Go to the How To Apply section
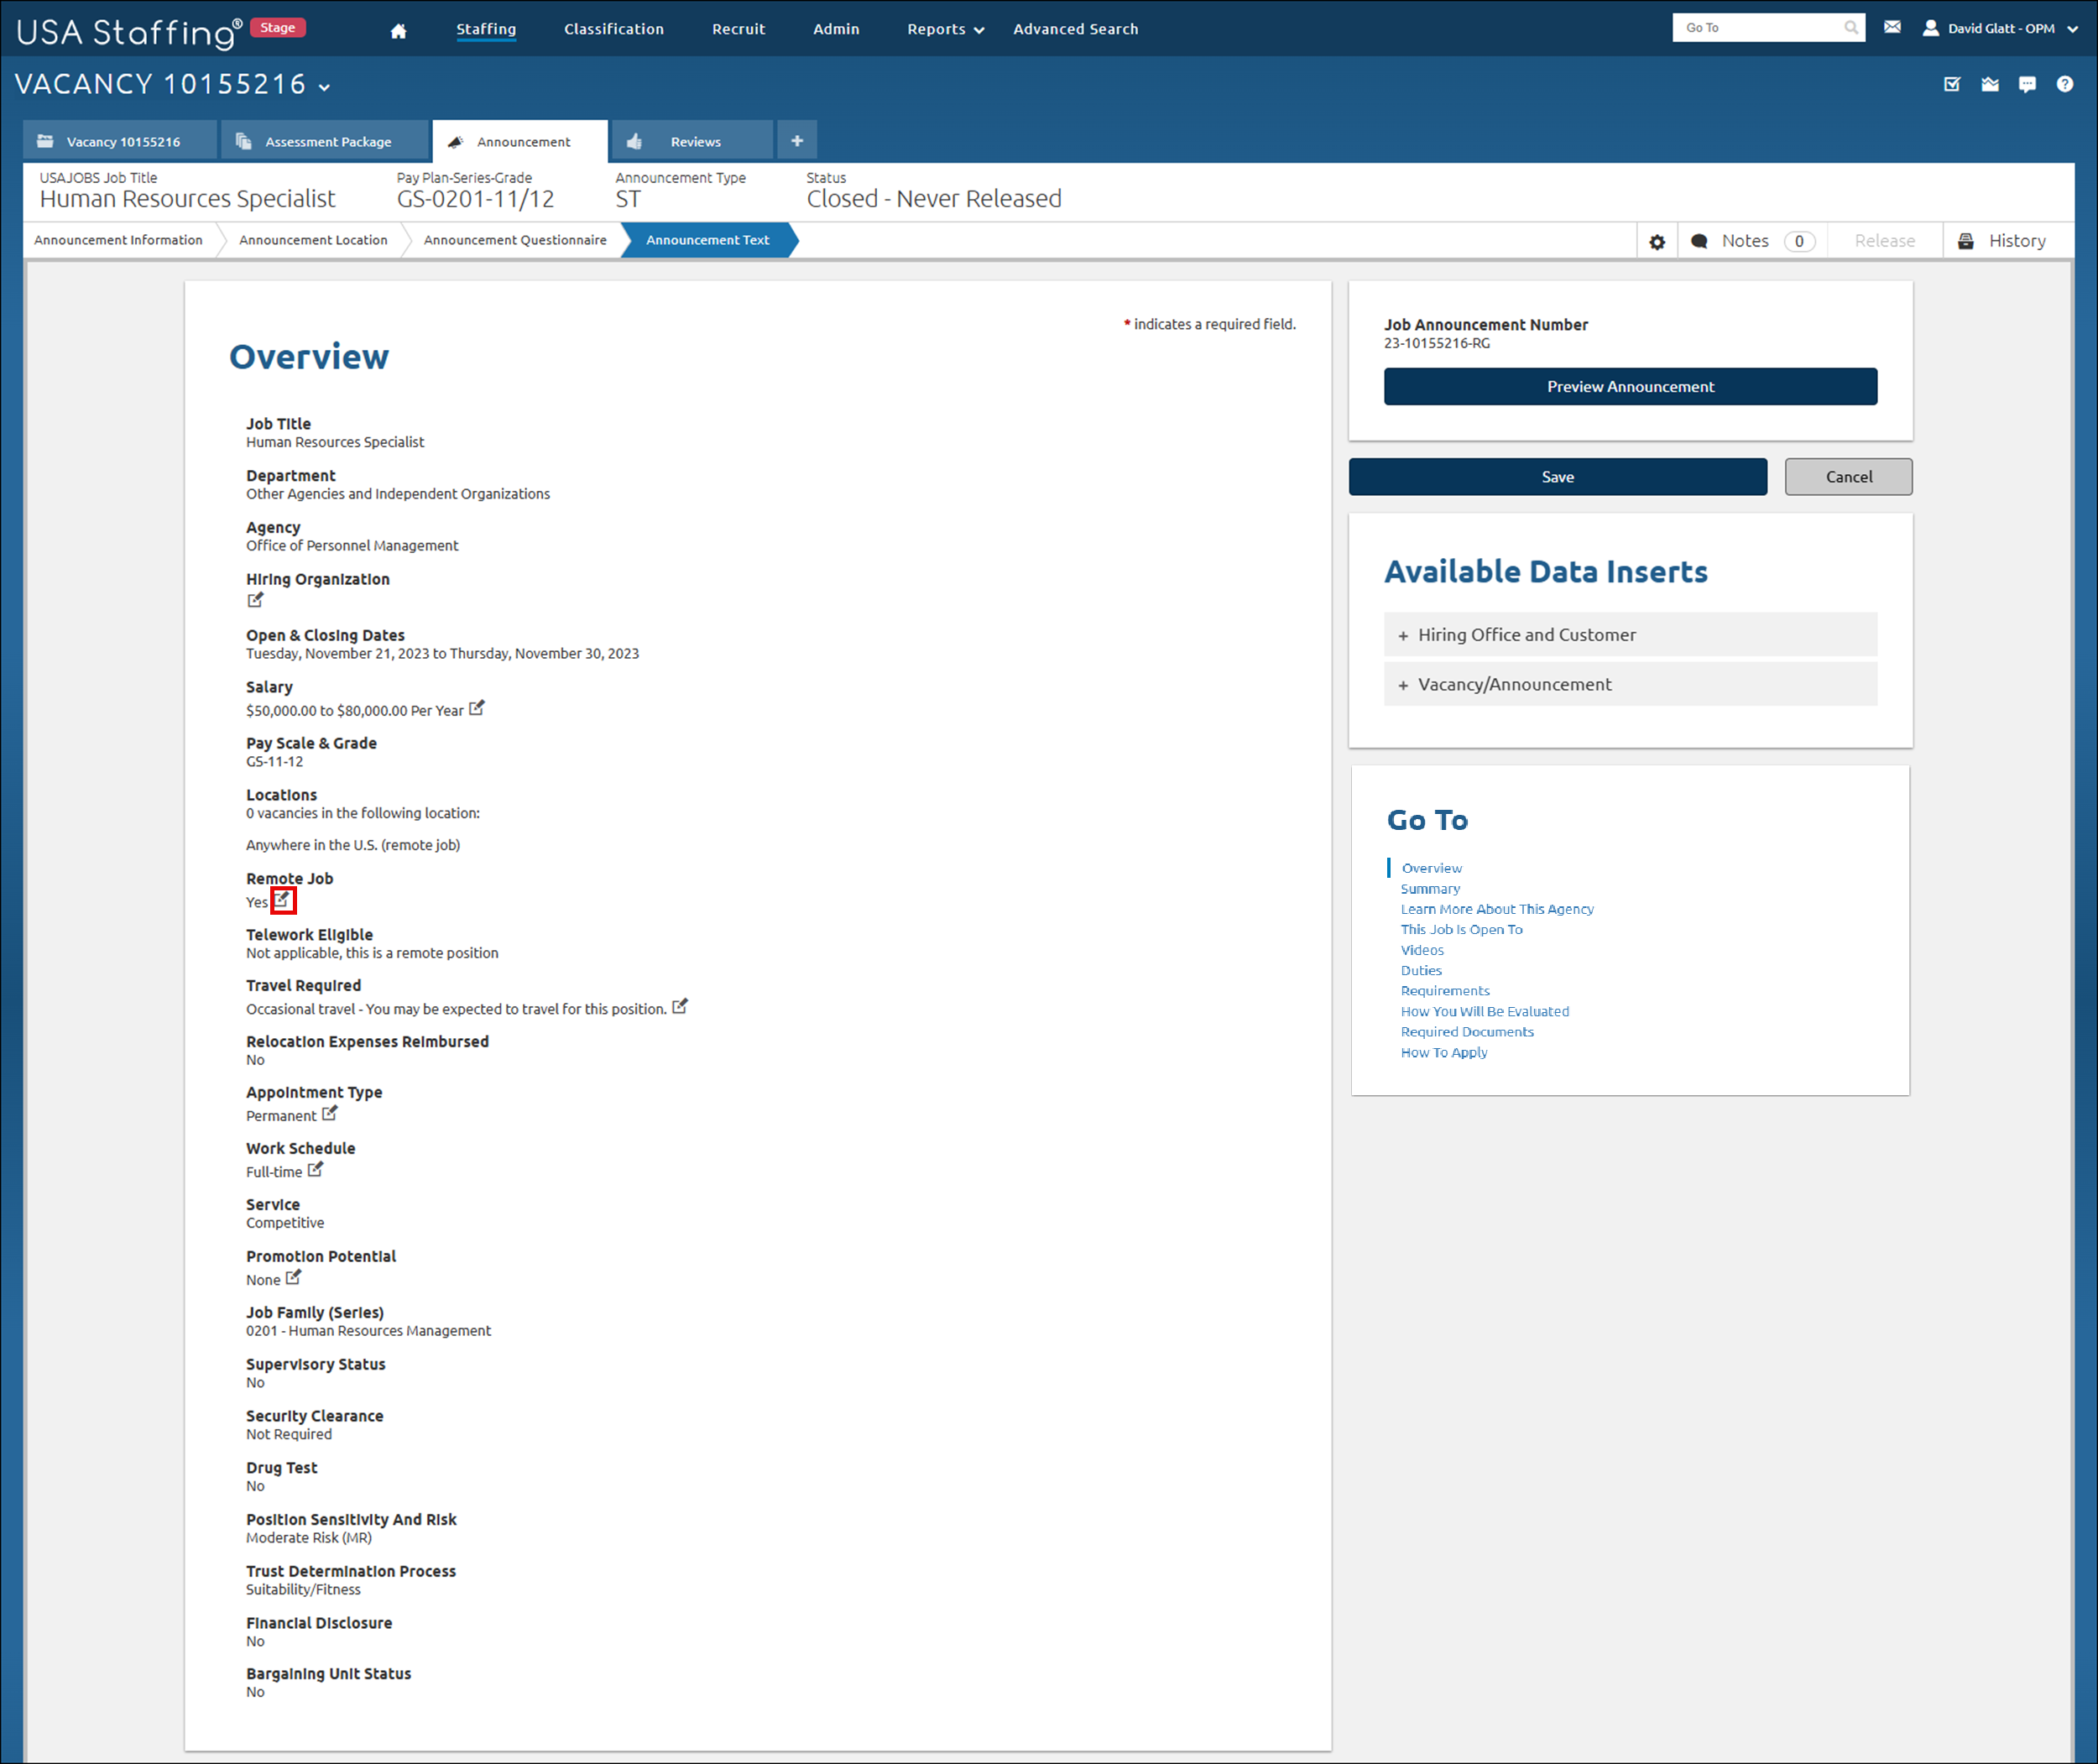This screenshot has width=2098, height=1764. point(1443,1052)
